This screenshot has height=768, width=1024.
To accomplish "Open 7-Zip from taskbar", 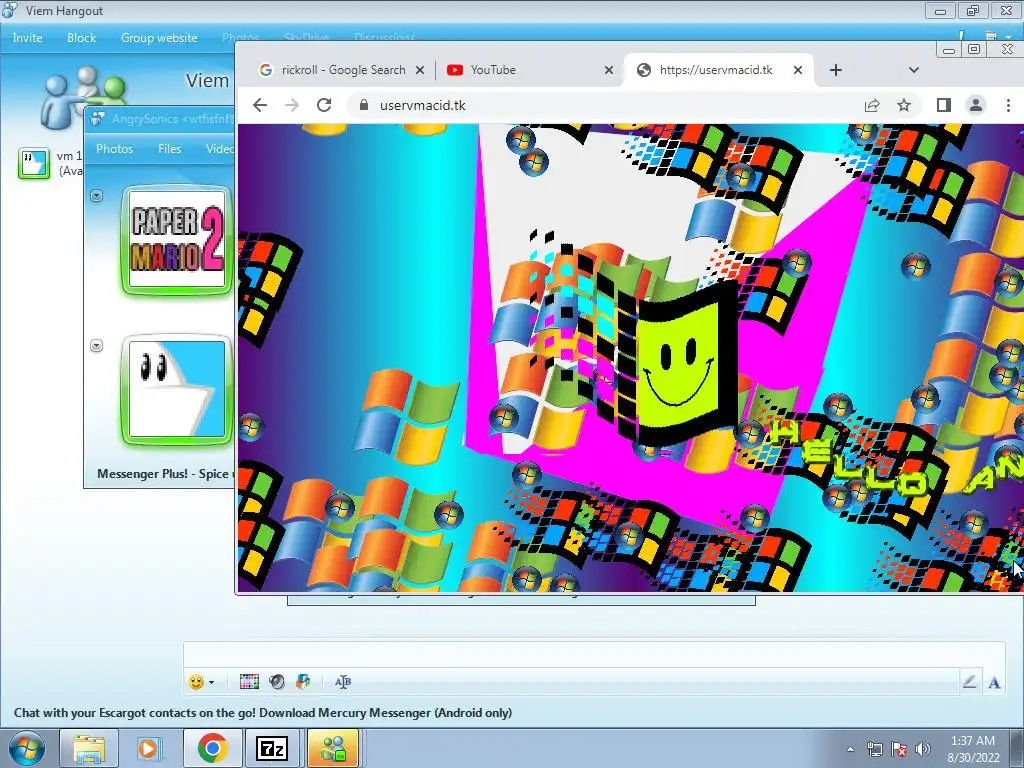I will [x=272, y=748].
